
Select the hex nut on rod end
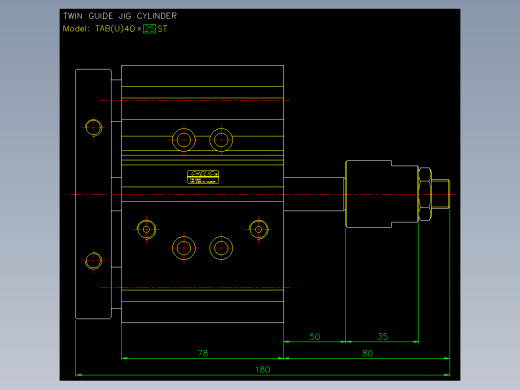[425, 194]
